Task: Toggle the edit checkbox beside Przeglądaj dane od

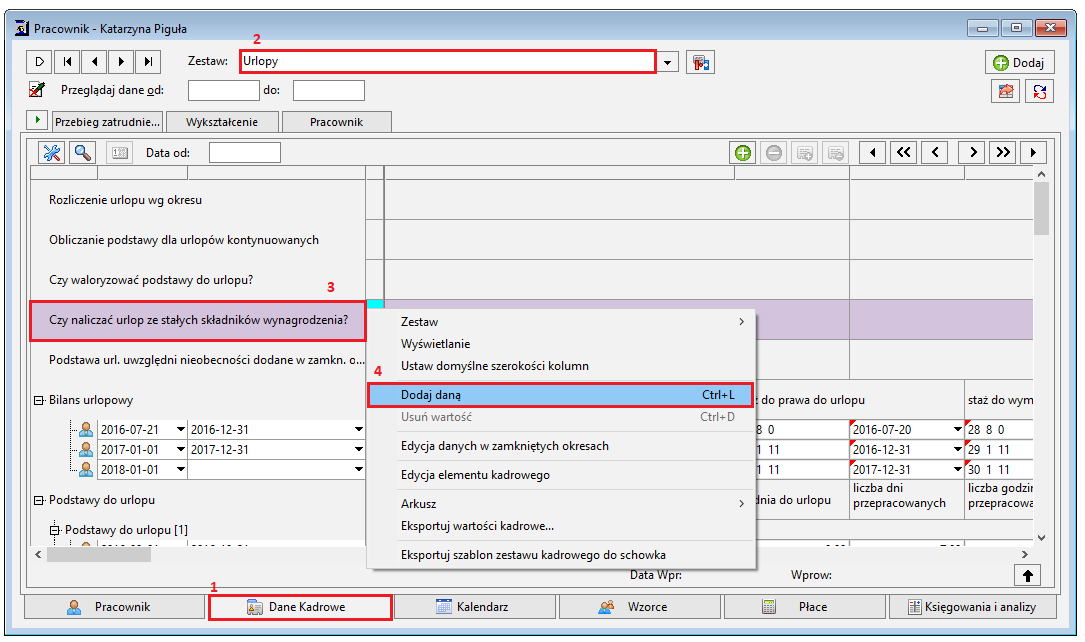Action: (x=36, y=90)
